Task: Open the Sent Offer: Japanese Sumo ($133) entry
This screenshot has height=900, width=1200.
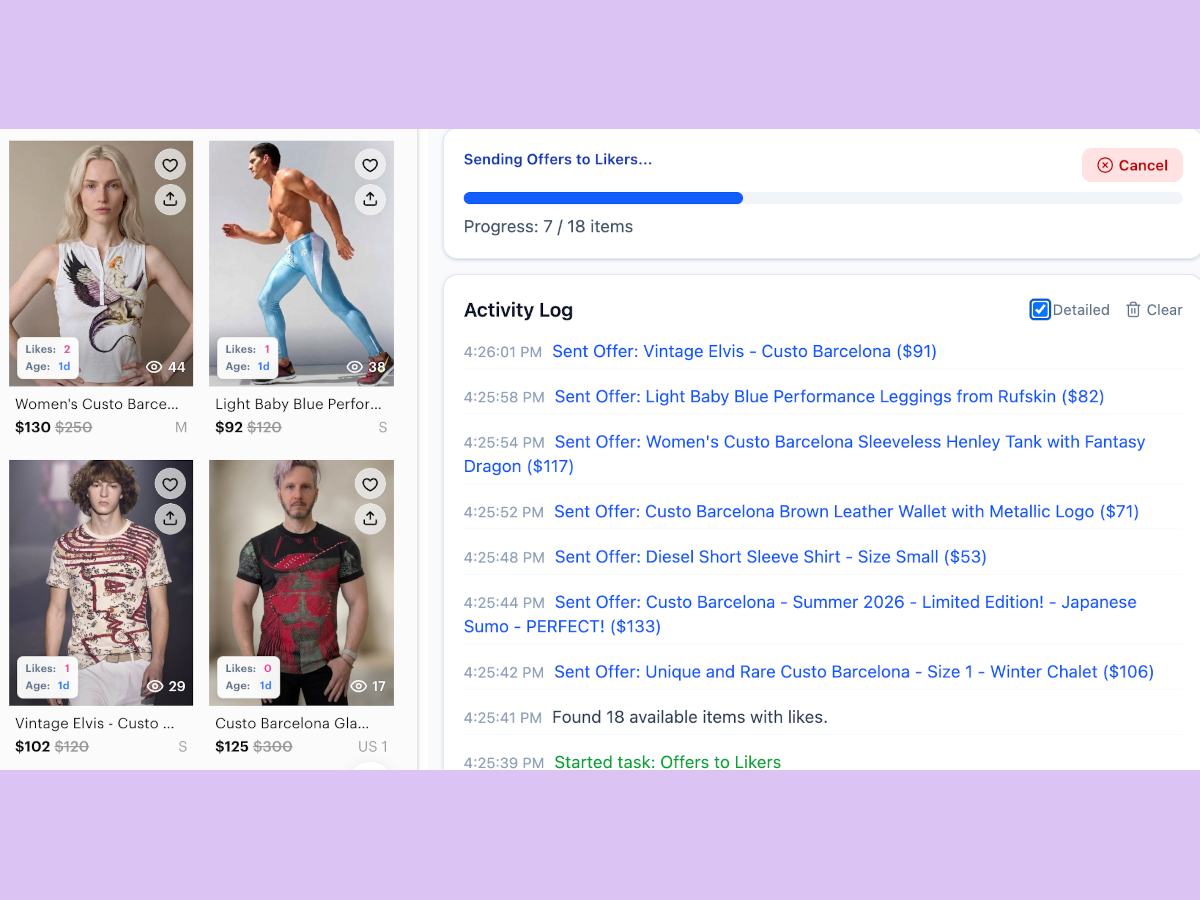Action: pyautogui.click(x=800, y=614)
